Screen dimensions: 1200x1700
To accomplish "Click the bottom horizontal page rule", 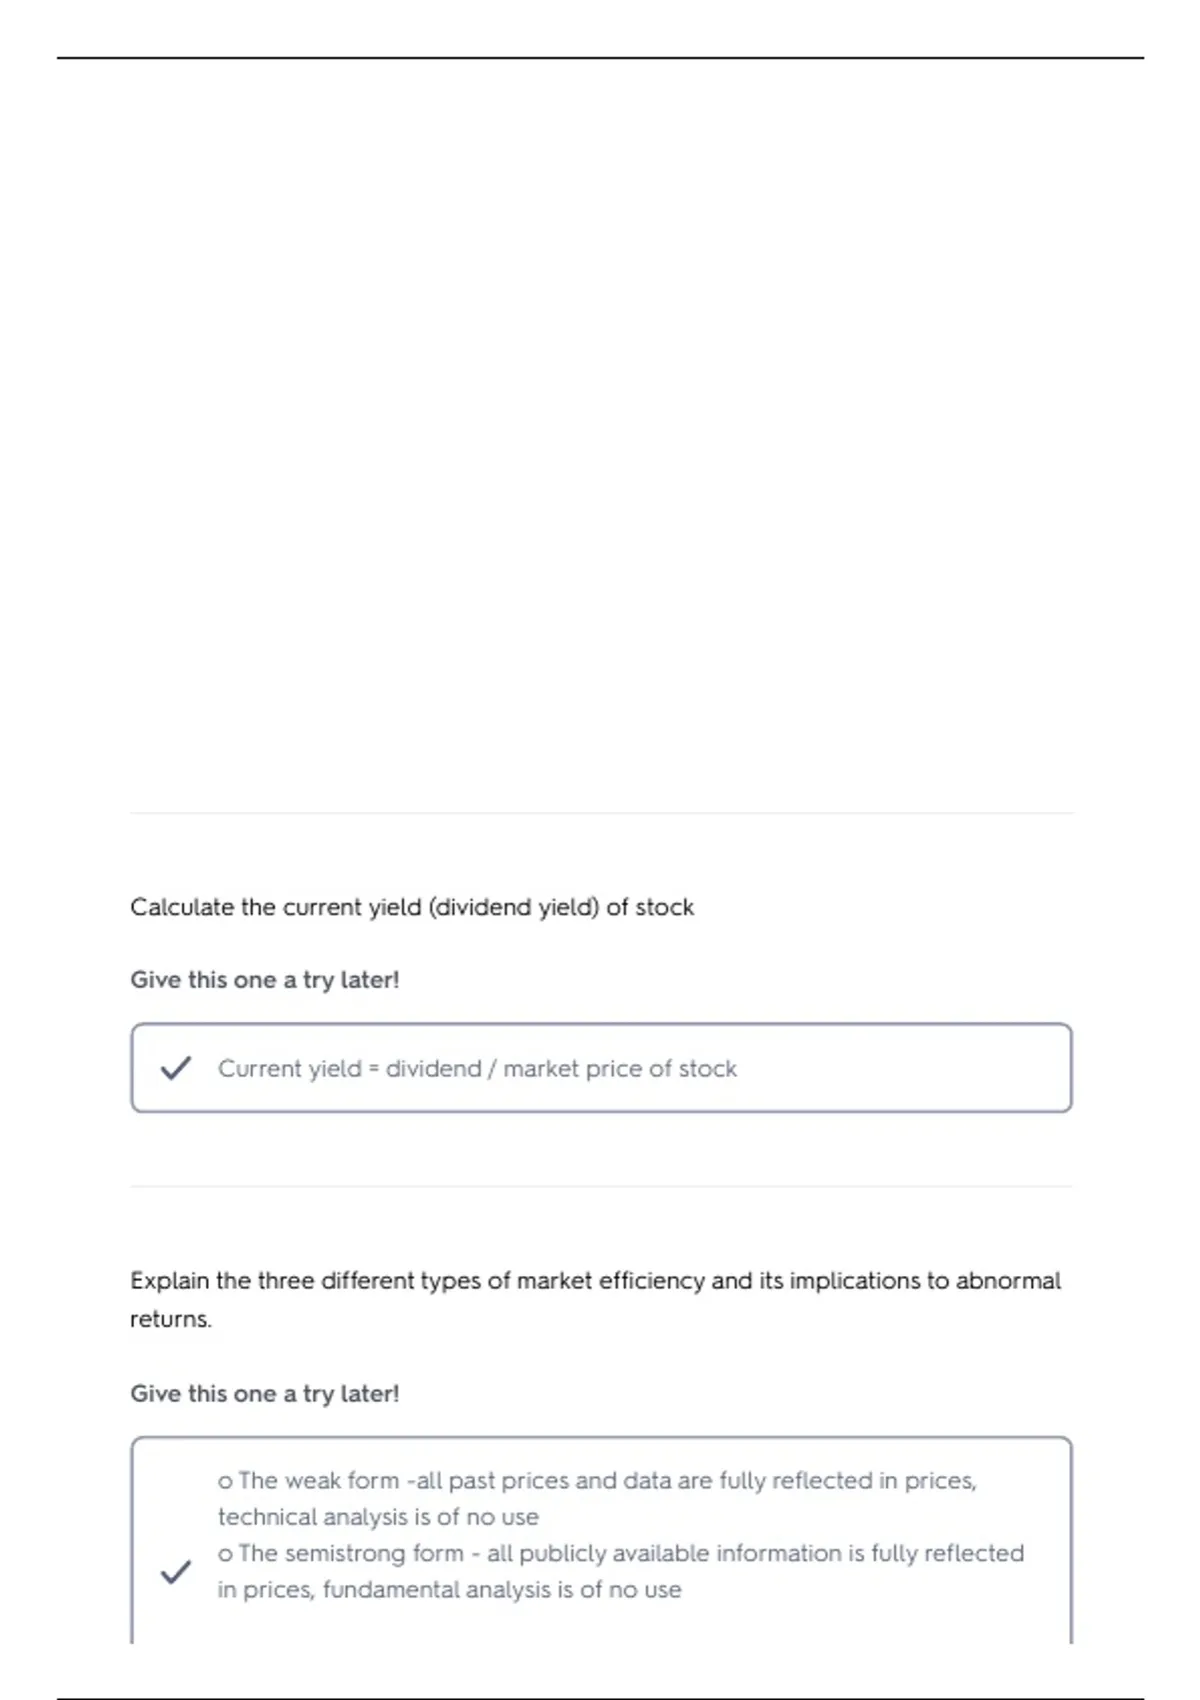I will coord(600,1698).
